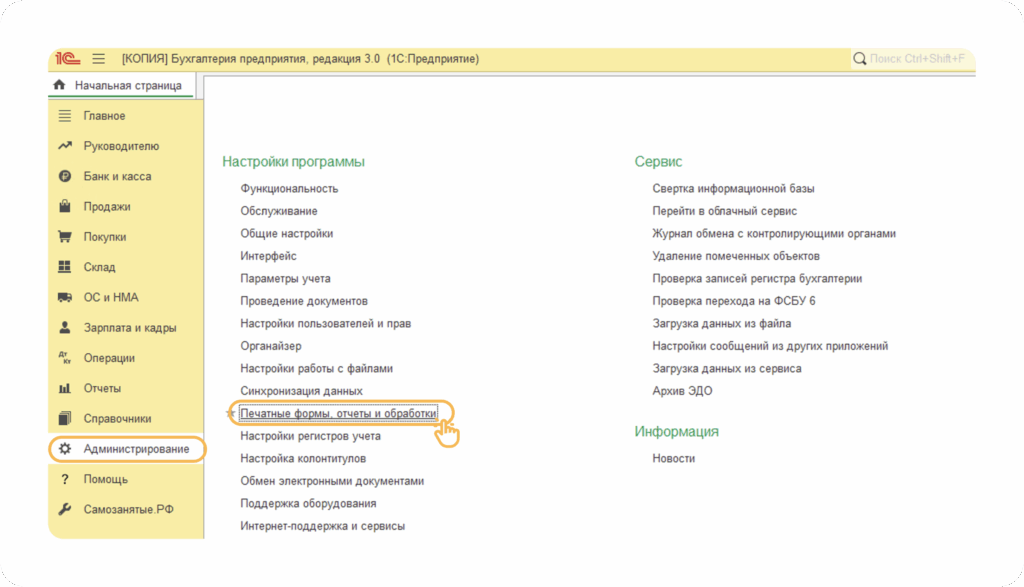
Task: Click the home icon on Начальная страница tab
Action: [x=60, y=86]
